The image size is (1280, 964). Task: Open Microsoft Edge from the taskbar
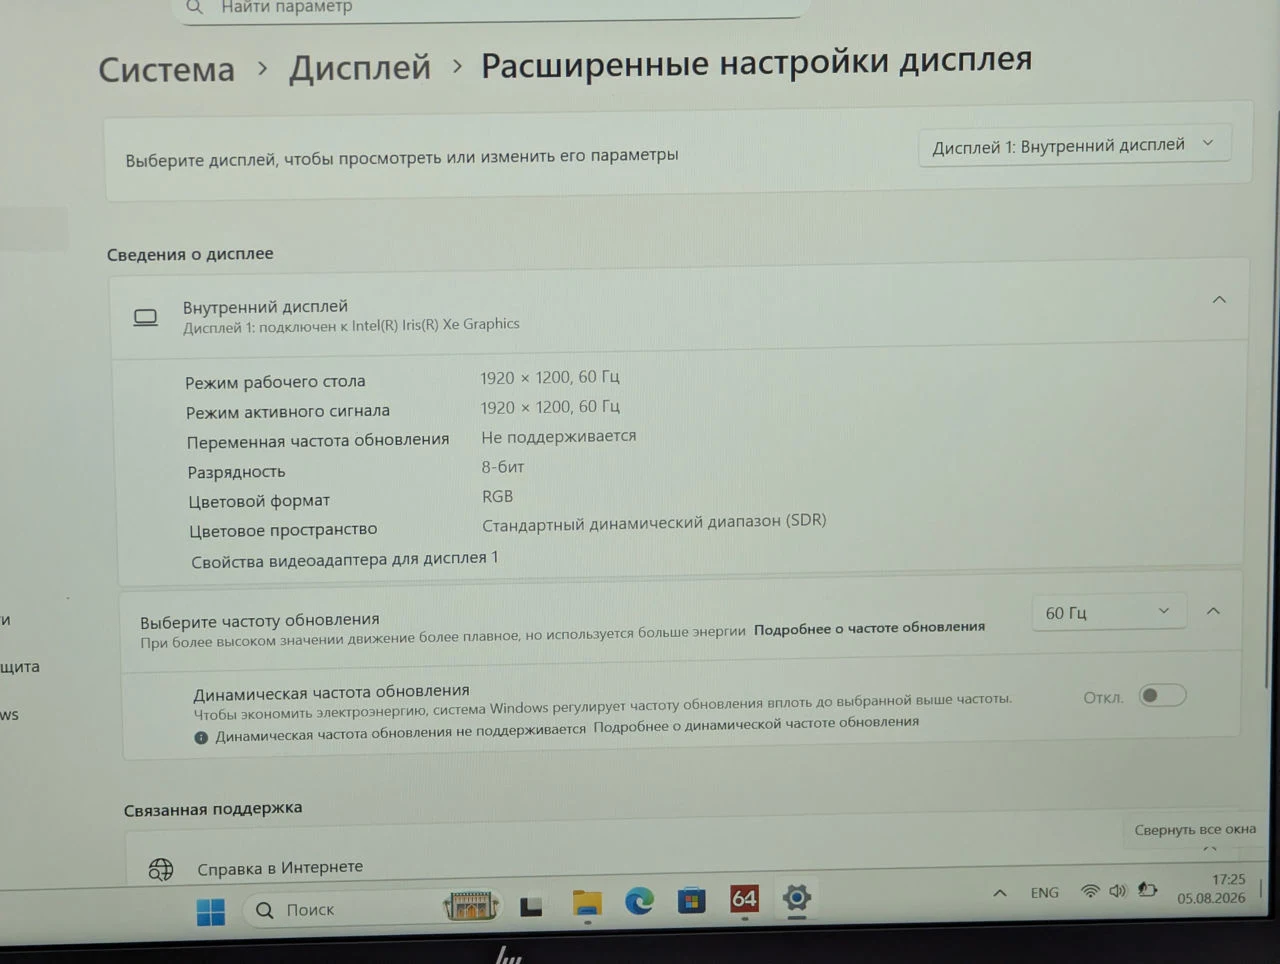639,901
